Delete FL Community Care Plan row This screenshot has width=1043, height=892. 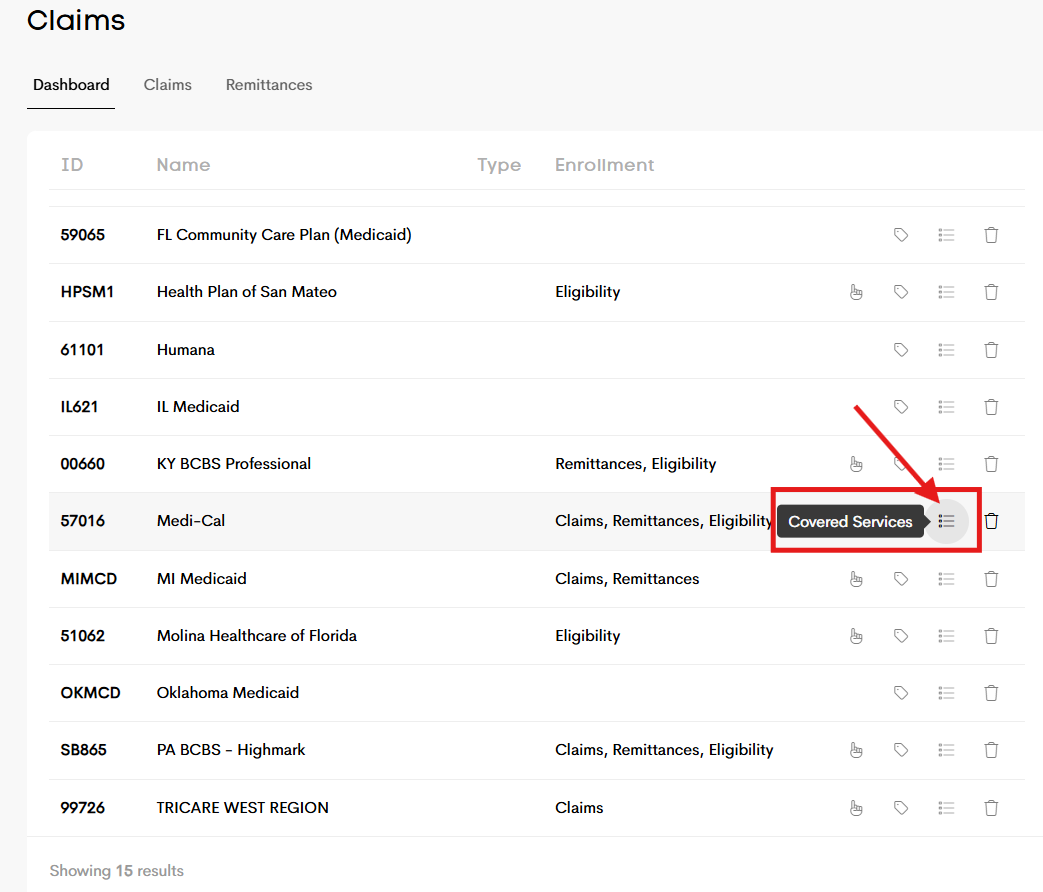[991, 235]
